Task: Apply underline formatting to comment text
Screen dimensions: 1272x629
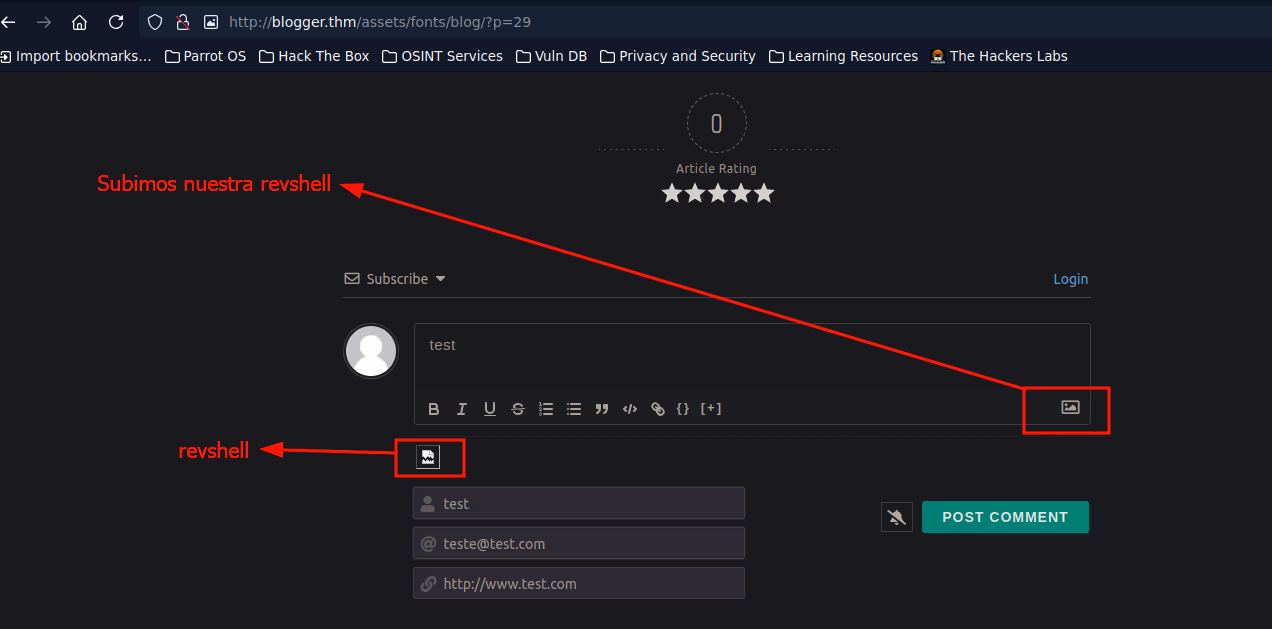Action: [490, 409]
